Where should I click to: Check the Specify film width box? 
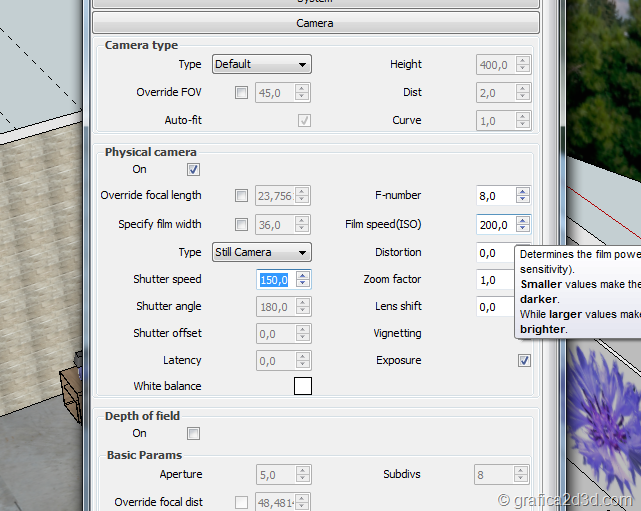coord(241,225)
